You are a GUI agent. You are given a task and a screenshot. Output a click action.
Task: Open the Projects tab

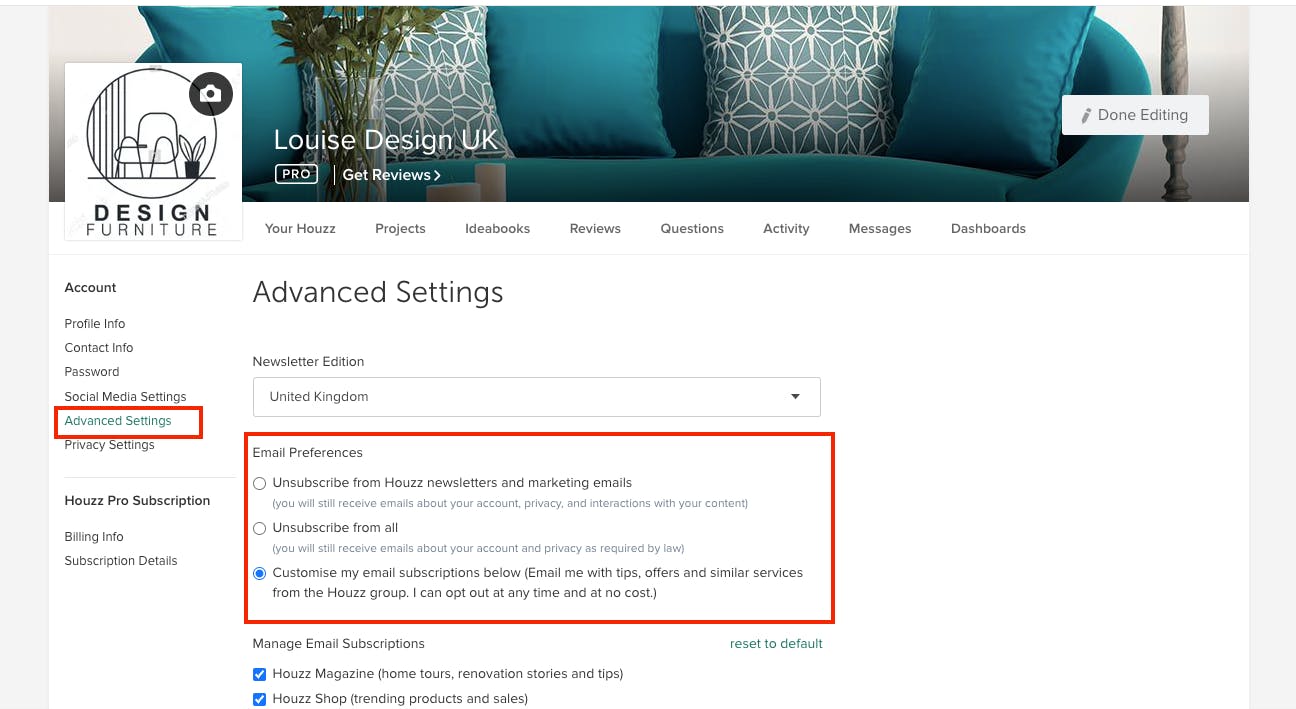click(400, 229)
